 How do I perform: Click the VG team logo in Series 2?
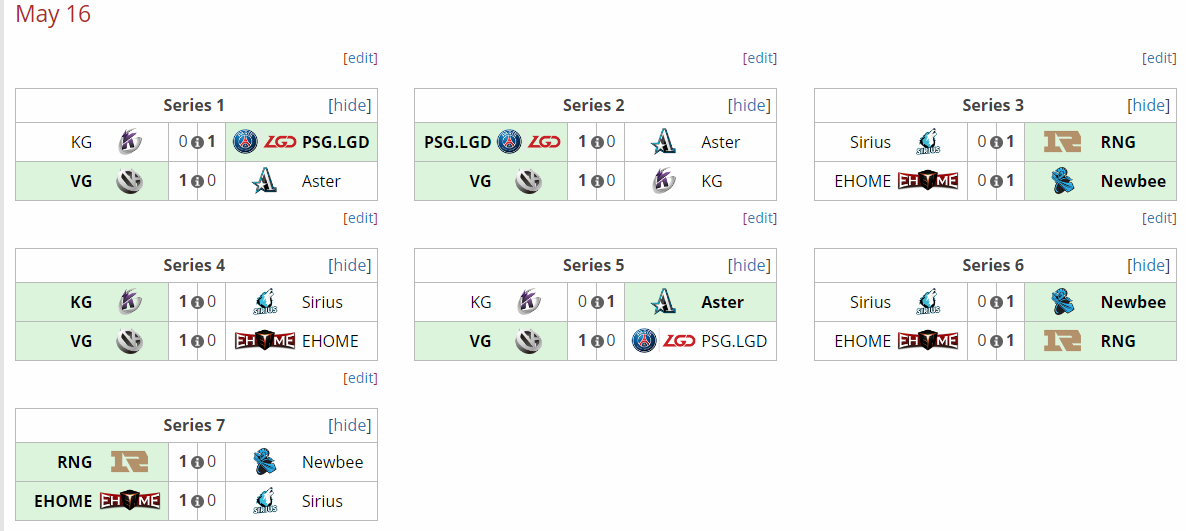pos(528,181)
